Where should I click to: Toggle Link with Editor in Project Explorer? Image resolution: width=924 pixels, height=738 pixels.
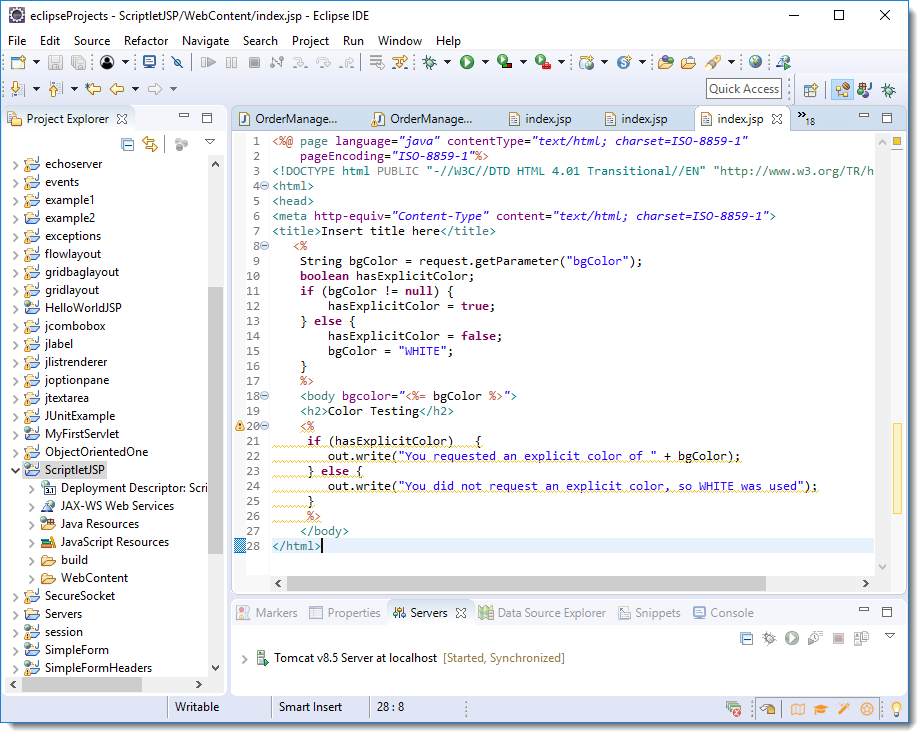point(150,144)
